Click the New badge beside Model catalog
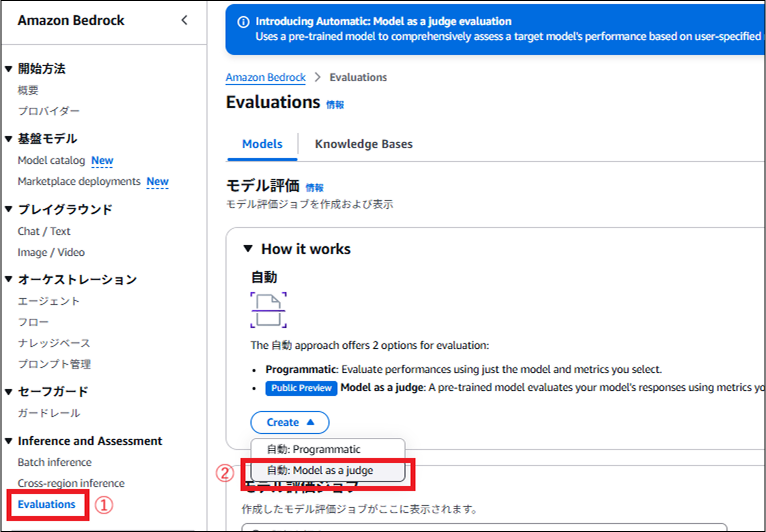This screenshot has height=532, width=766. [102, 160]
